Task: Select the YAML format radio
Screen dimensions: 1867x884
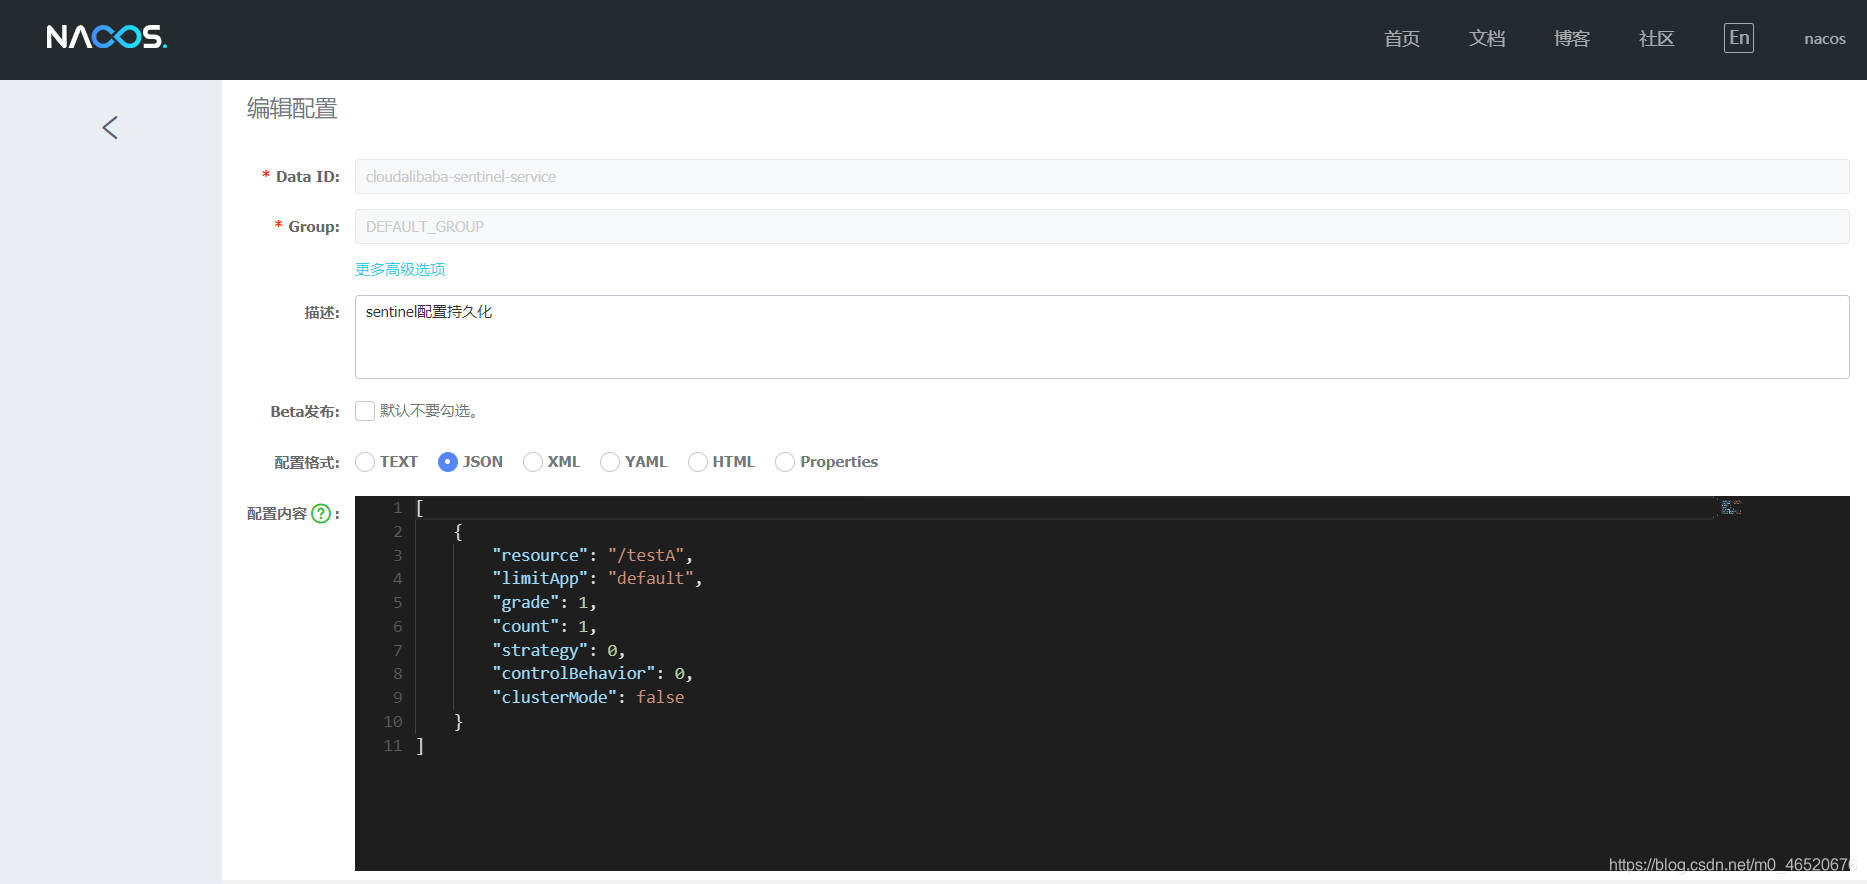Action: (610, 462)
